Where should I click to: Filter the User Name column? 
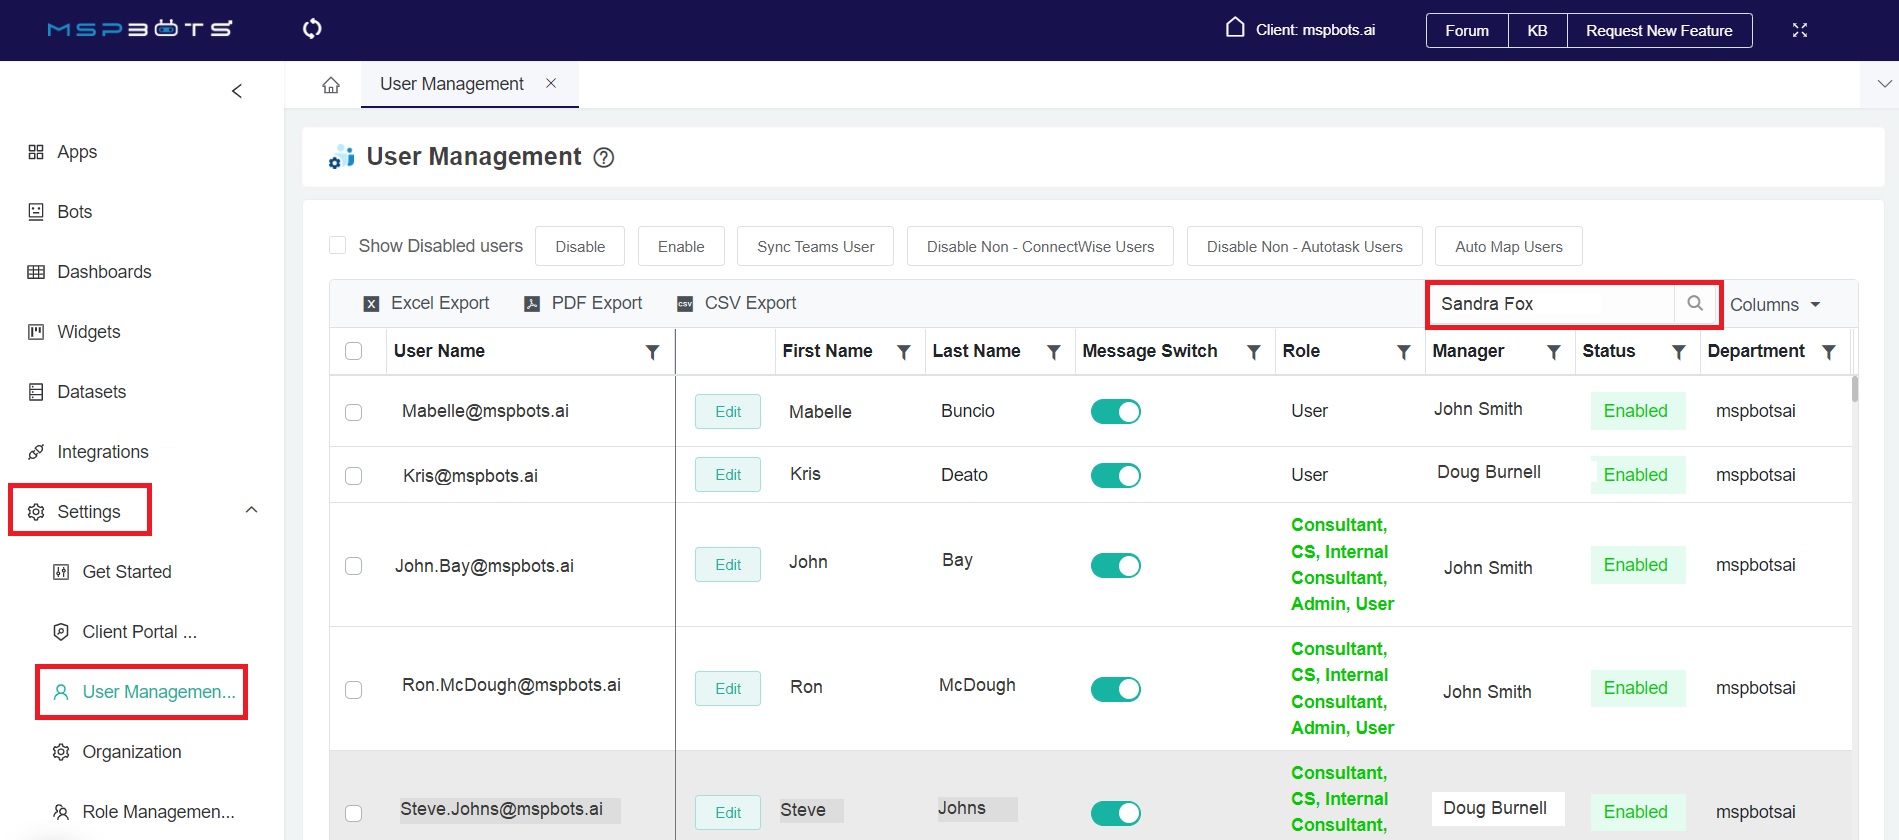652,352
